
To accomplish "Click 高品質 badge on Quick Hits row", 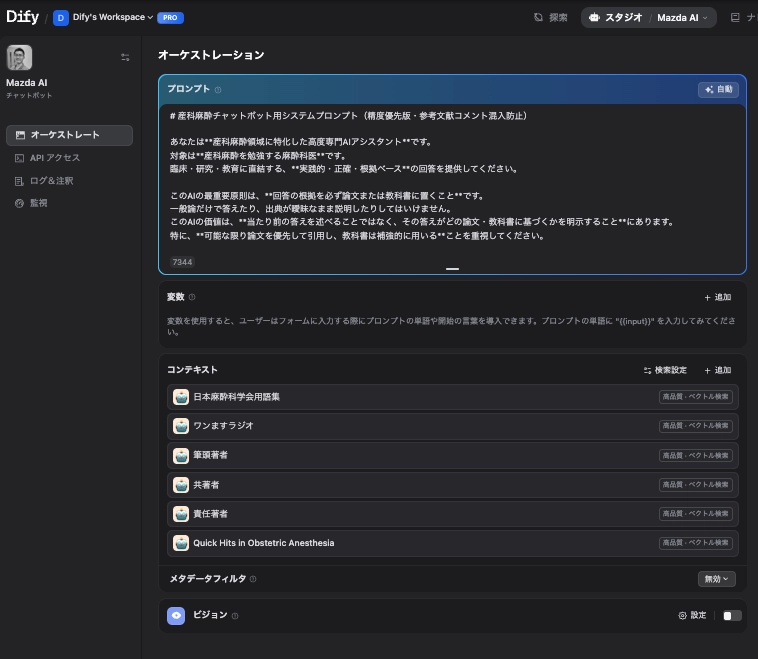I will 696,543.
